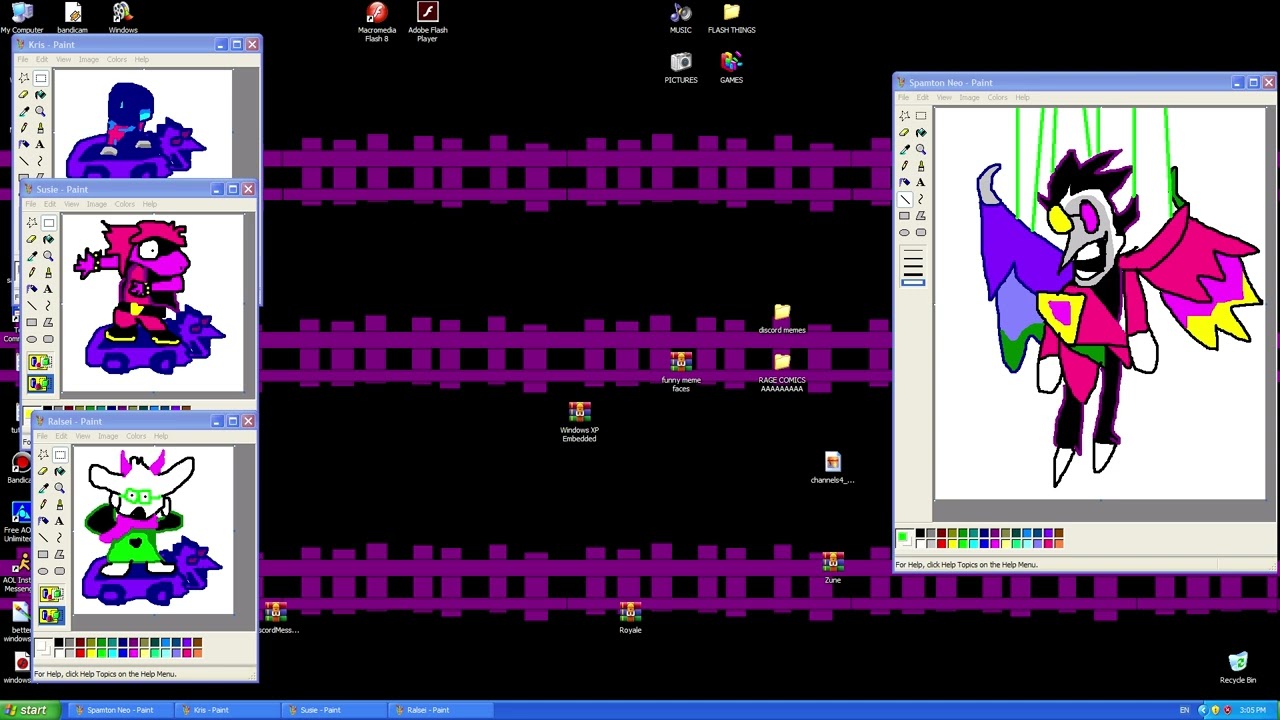1280x720 pixels.
Task: Enable transparent selection mode in Susie Paint
Action: [39, 384]
